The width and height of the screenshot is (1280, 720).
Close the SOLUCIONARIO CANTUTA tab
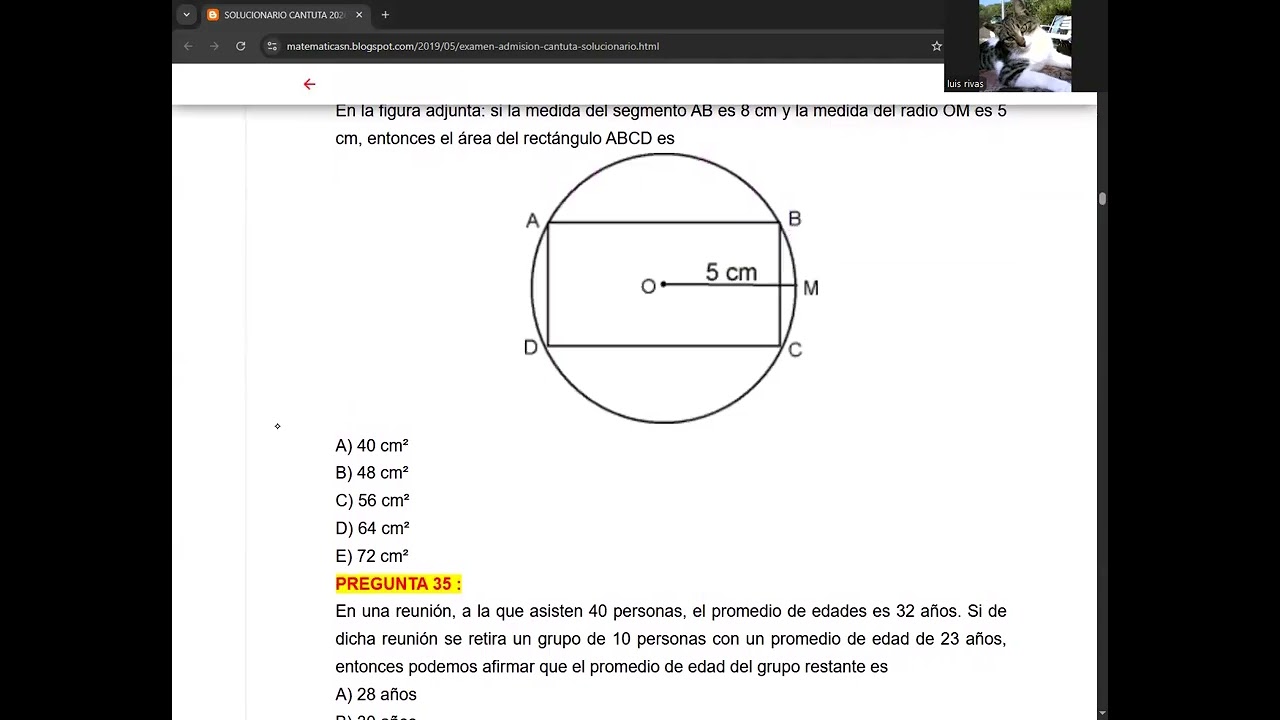[359, 15]
